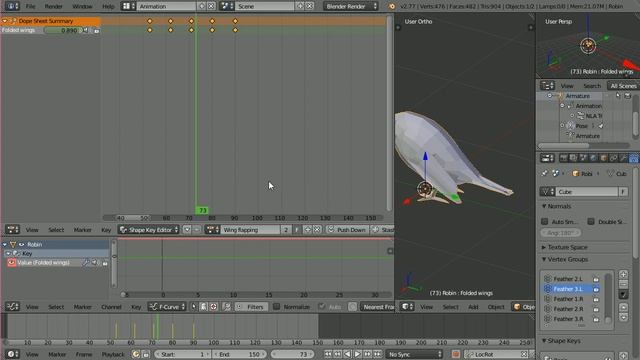Image resolution: width=640 pixels, height=360 pixels.
Task: Click the action browse icon beside Wing flapping
Action: click(x=212, y=230)
